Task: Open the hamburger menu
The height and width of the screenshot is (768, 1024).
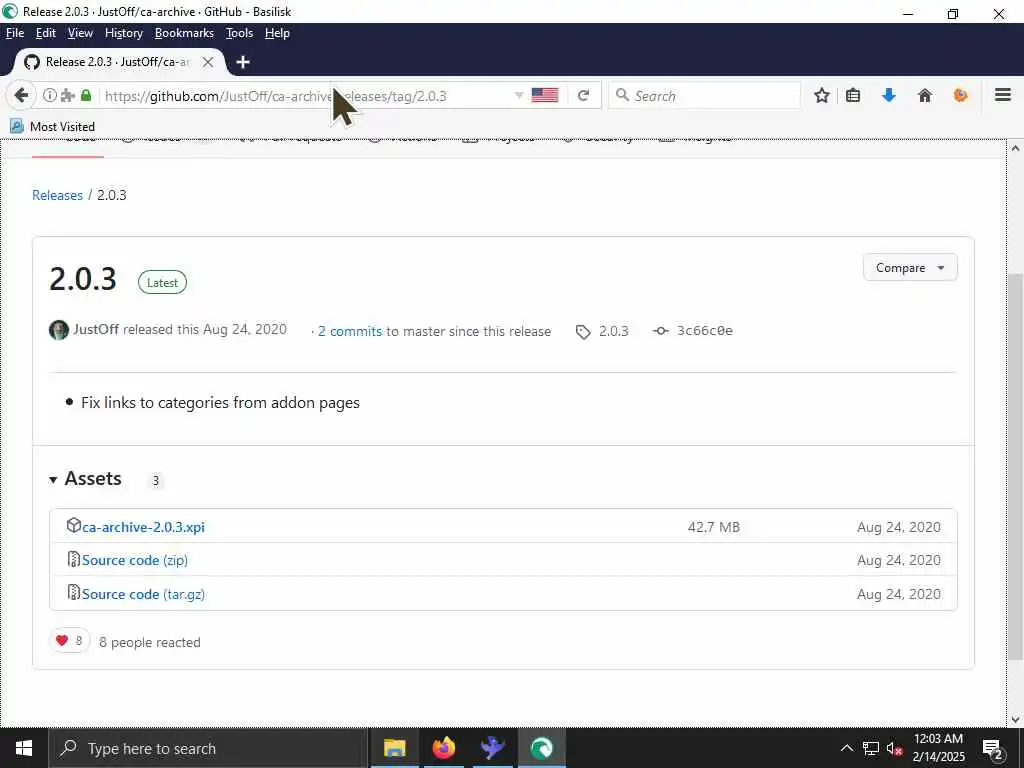Action: (x=1002, y=96)
